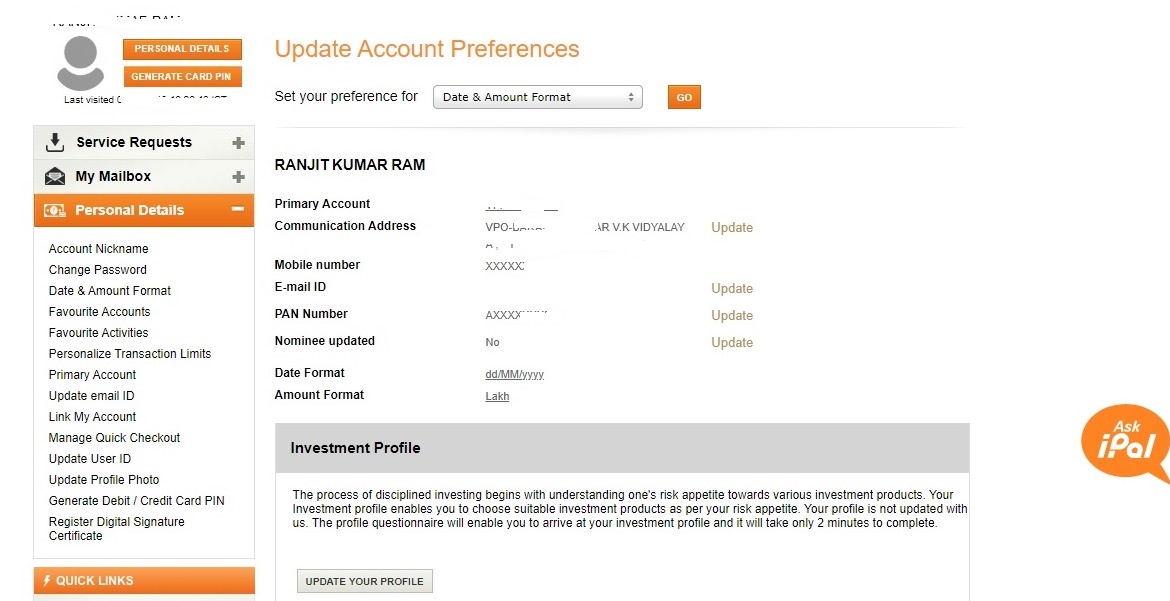
Task: Open the Ask iPal assistant icon
Action: [x=1125, y=443]
